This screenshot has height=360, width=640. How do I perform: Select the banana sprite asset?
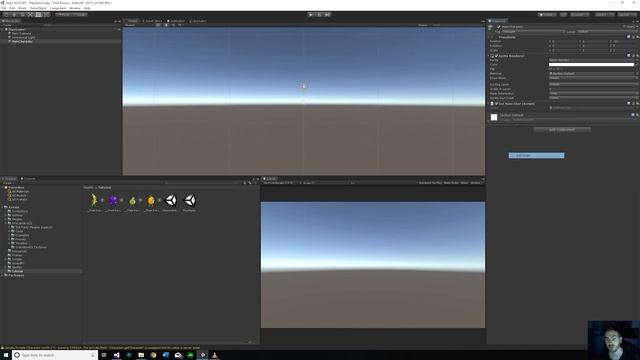(x=94, y=200)
